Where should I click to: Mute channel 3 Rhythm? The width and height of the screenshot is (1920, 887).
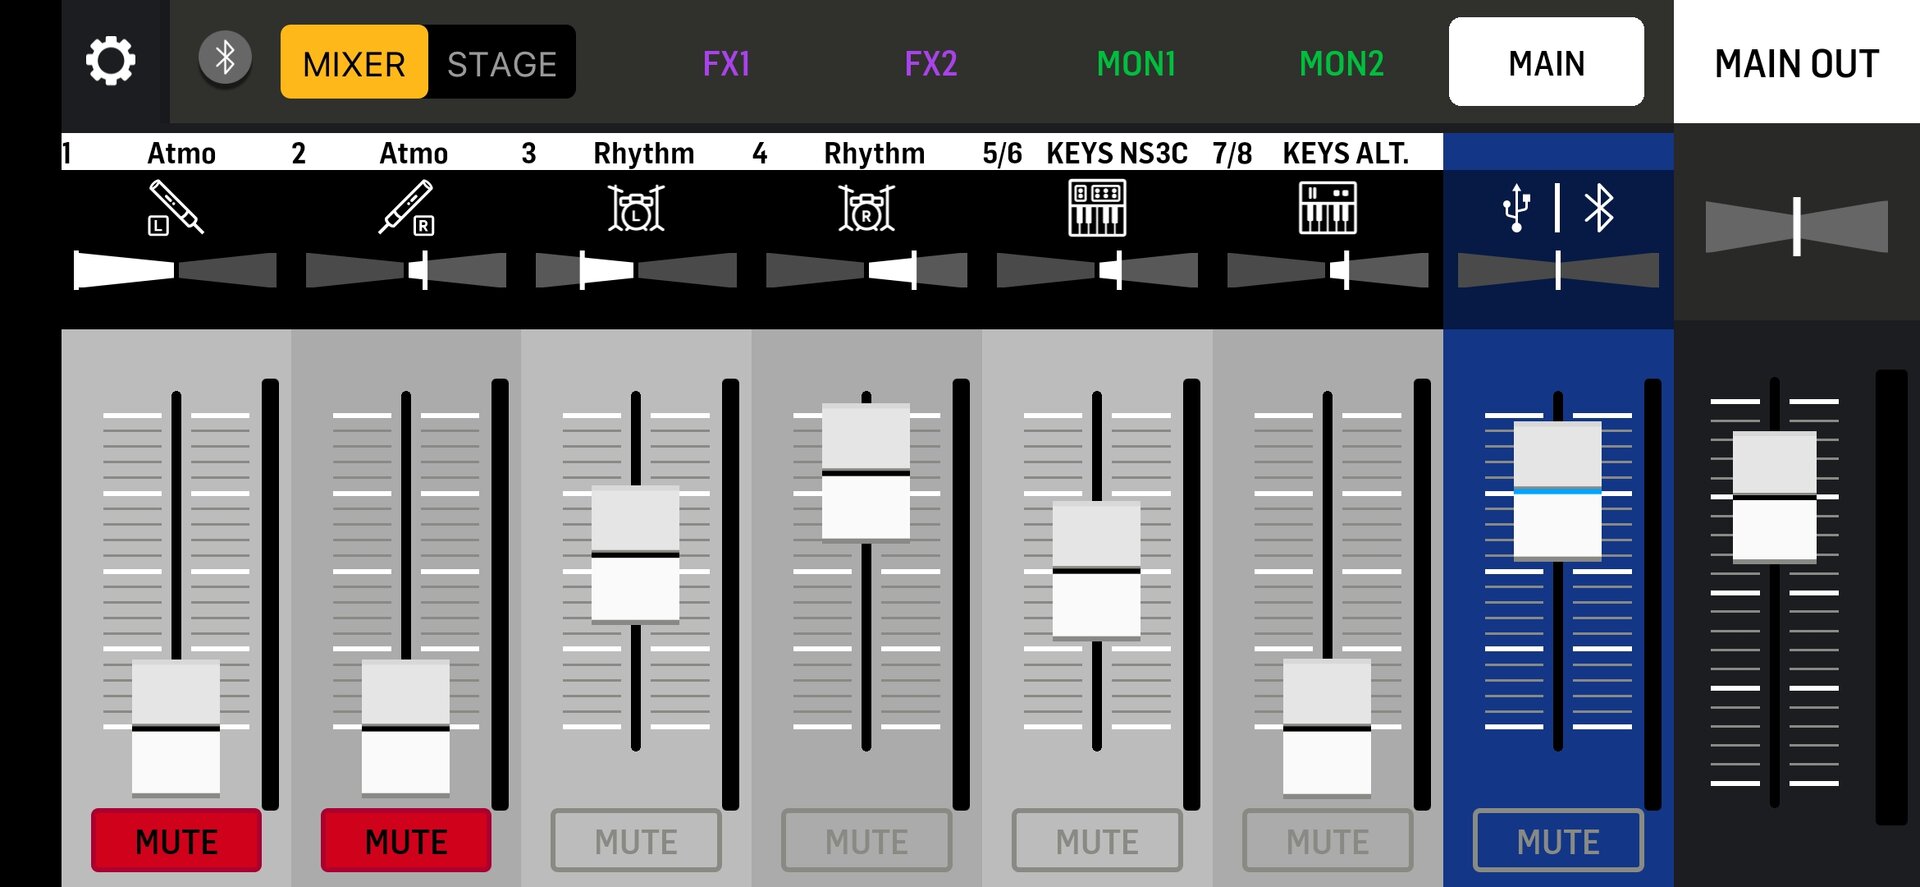pyautogui.click(x=636, y=840)
